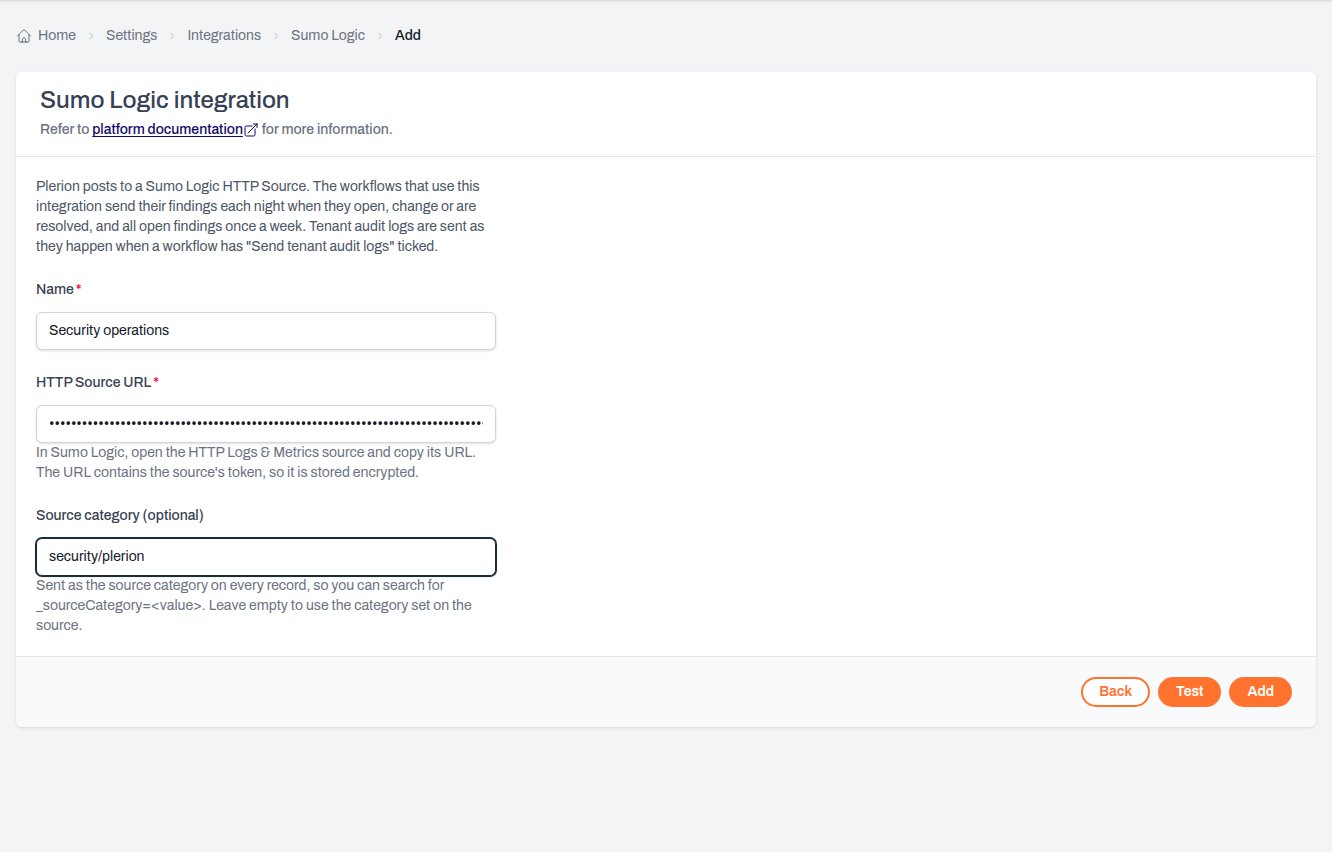
Task: Focus the Name input field
Action: 266,331
